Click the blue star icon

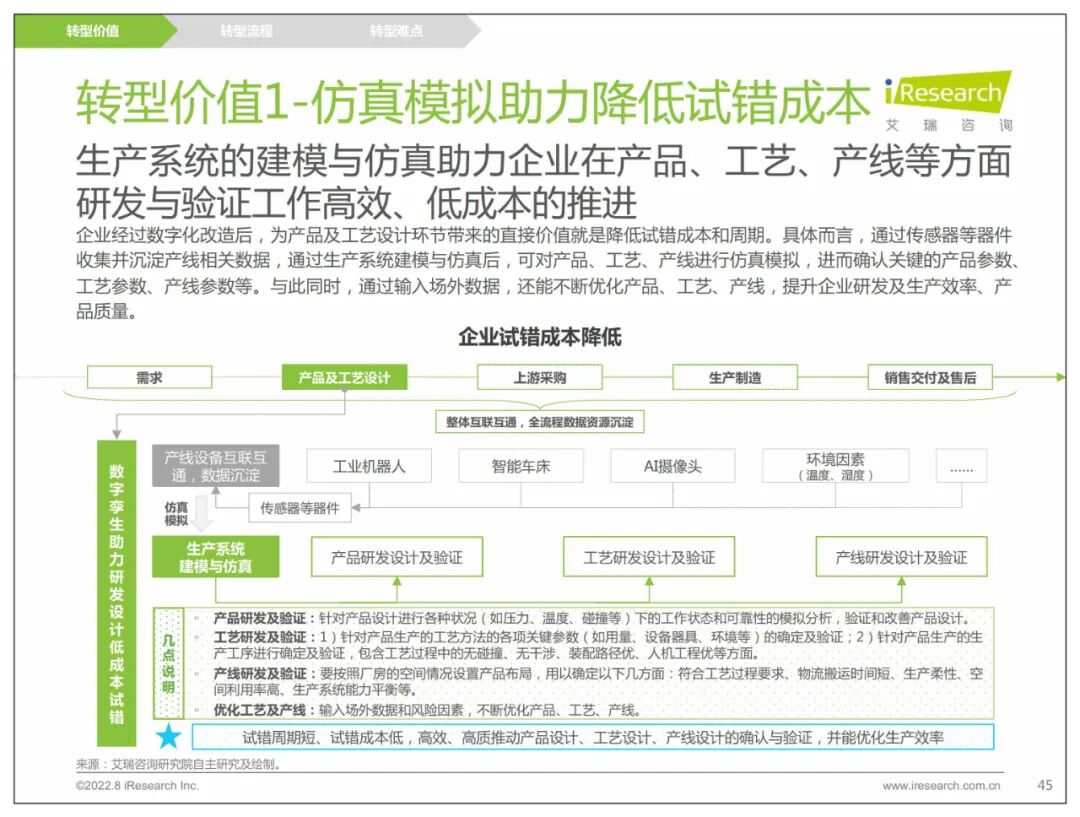tap(168, 736)
